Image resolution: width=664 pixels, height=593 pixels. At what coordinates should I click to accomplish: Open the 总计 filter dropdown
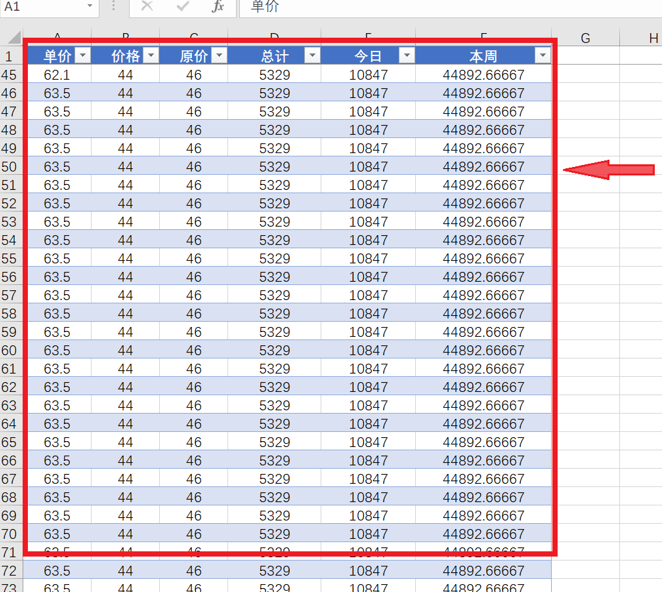312,55
